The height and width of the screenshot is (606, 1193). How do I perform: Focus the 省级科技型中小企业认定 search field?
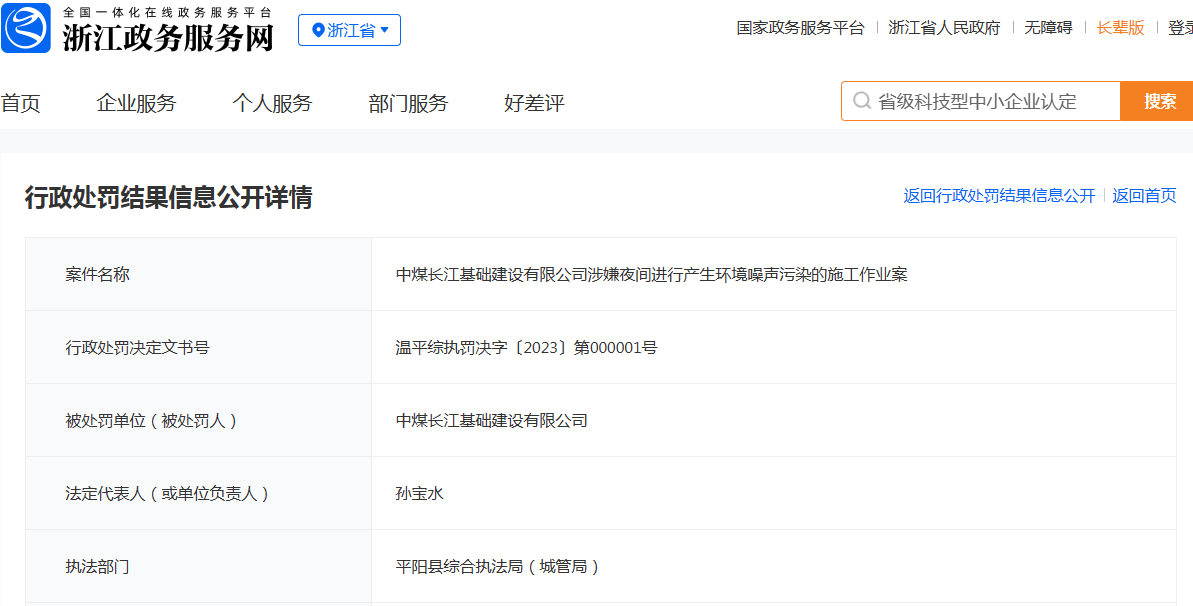pyautogui.click(x=990, y=101)
